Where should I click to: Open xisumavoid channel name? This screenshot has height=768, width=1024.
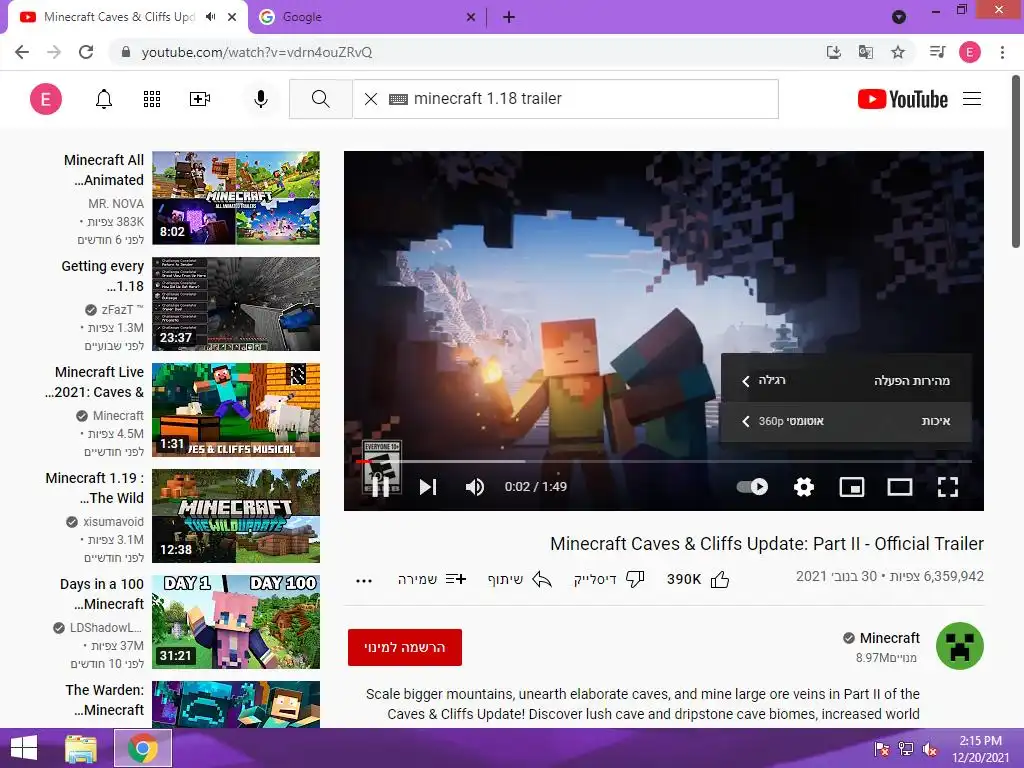tap(113, 522)
